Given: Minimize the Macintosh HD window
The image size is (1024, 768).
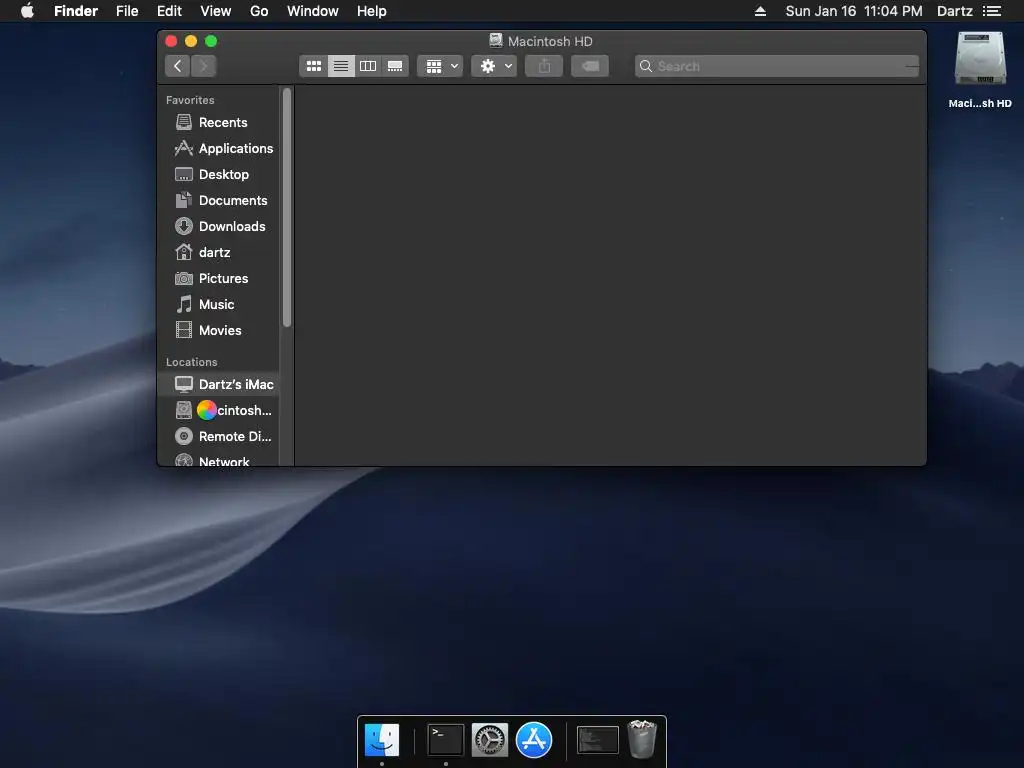Looking at the screenshot, I should pos(191,41).
